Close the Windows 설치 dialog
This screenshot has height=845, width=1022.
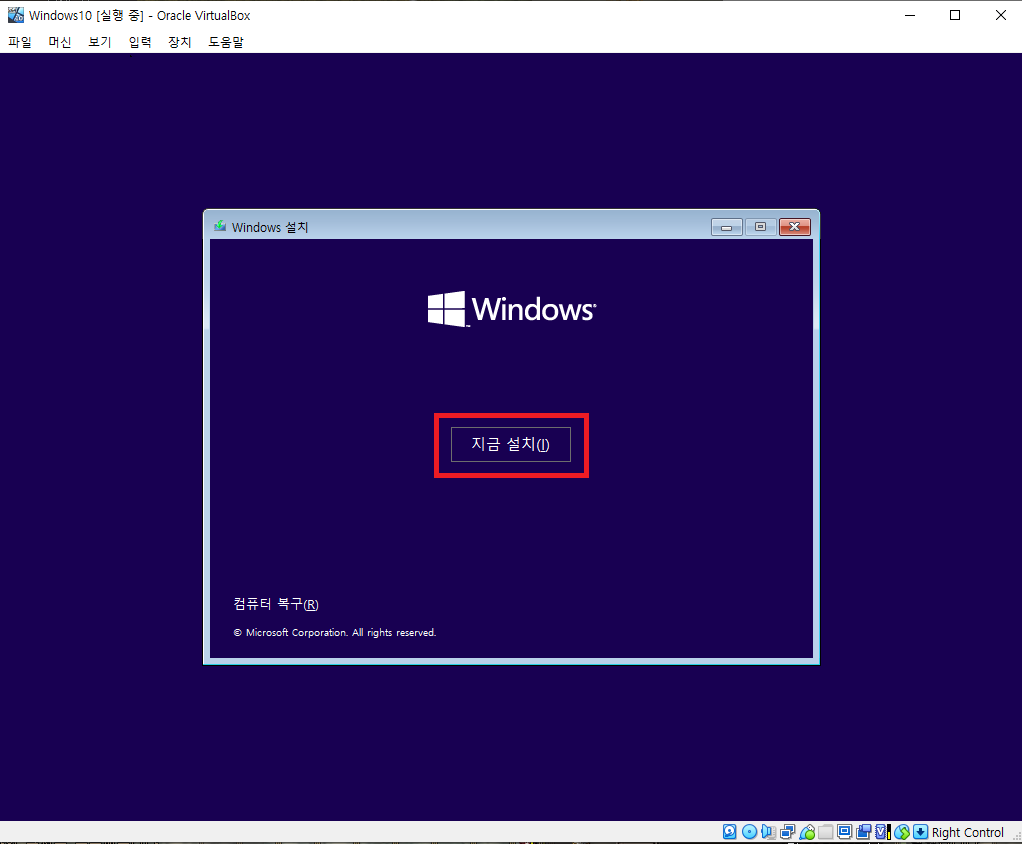[x=795, y=227]
